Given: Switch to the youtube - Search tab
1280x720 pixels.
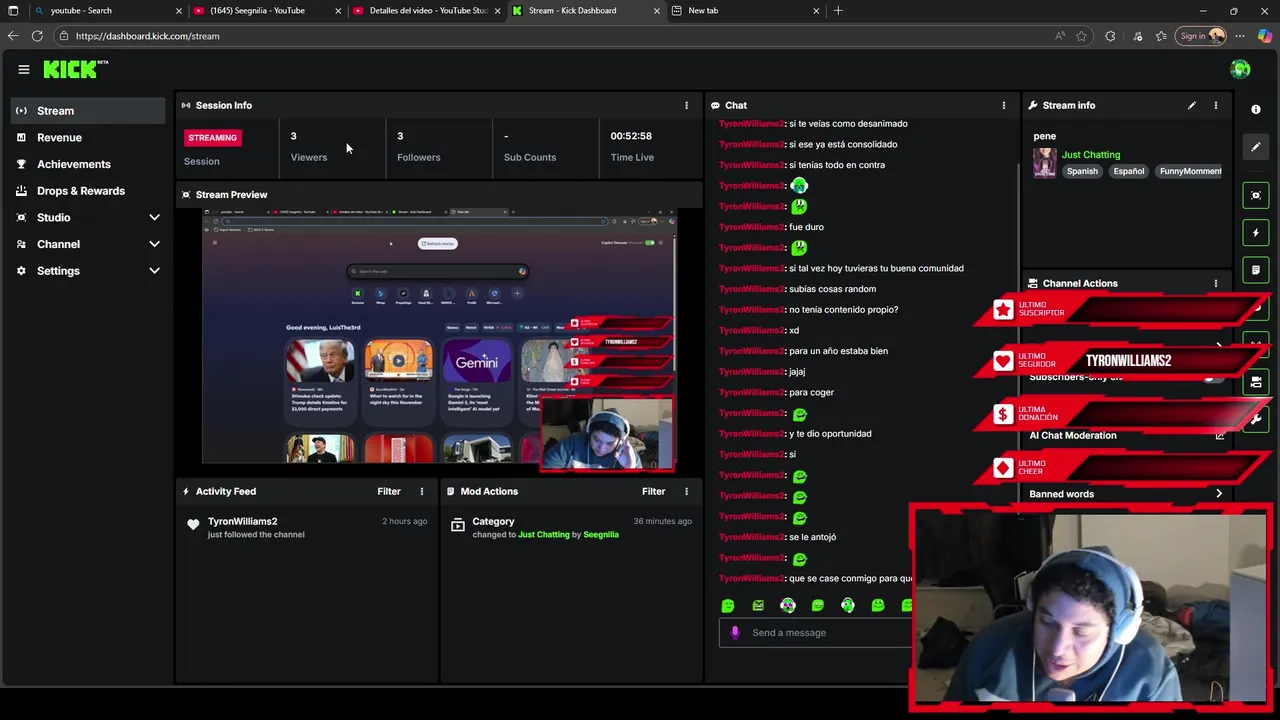Looking at the screenshot, I should coord(106,10).
